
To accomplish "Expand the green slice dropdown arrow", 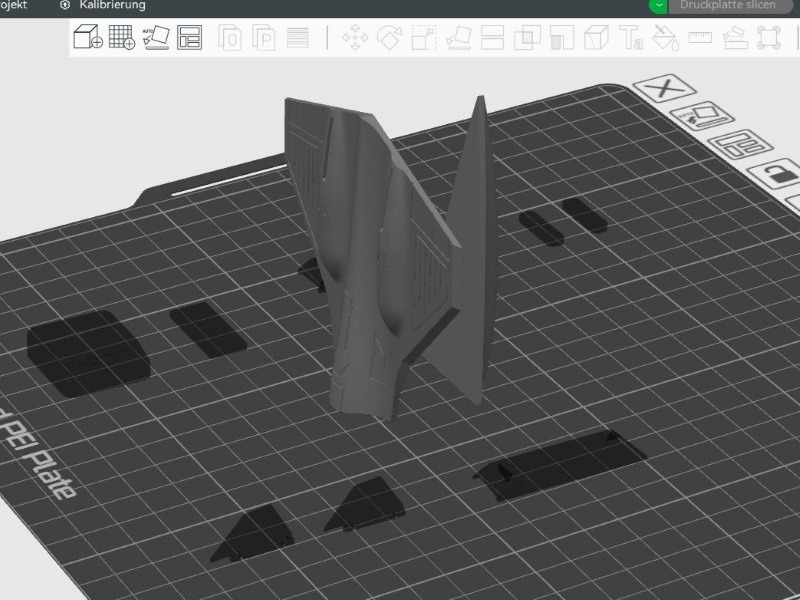I will point(659,6).
